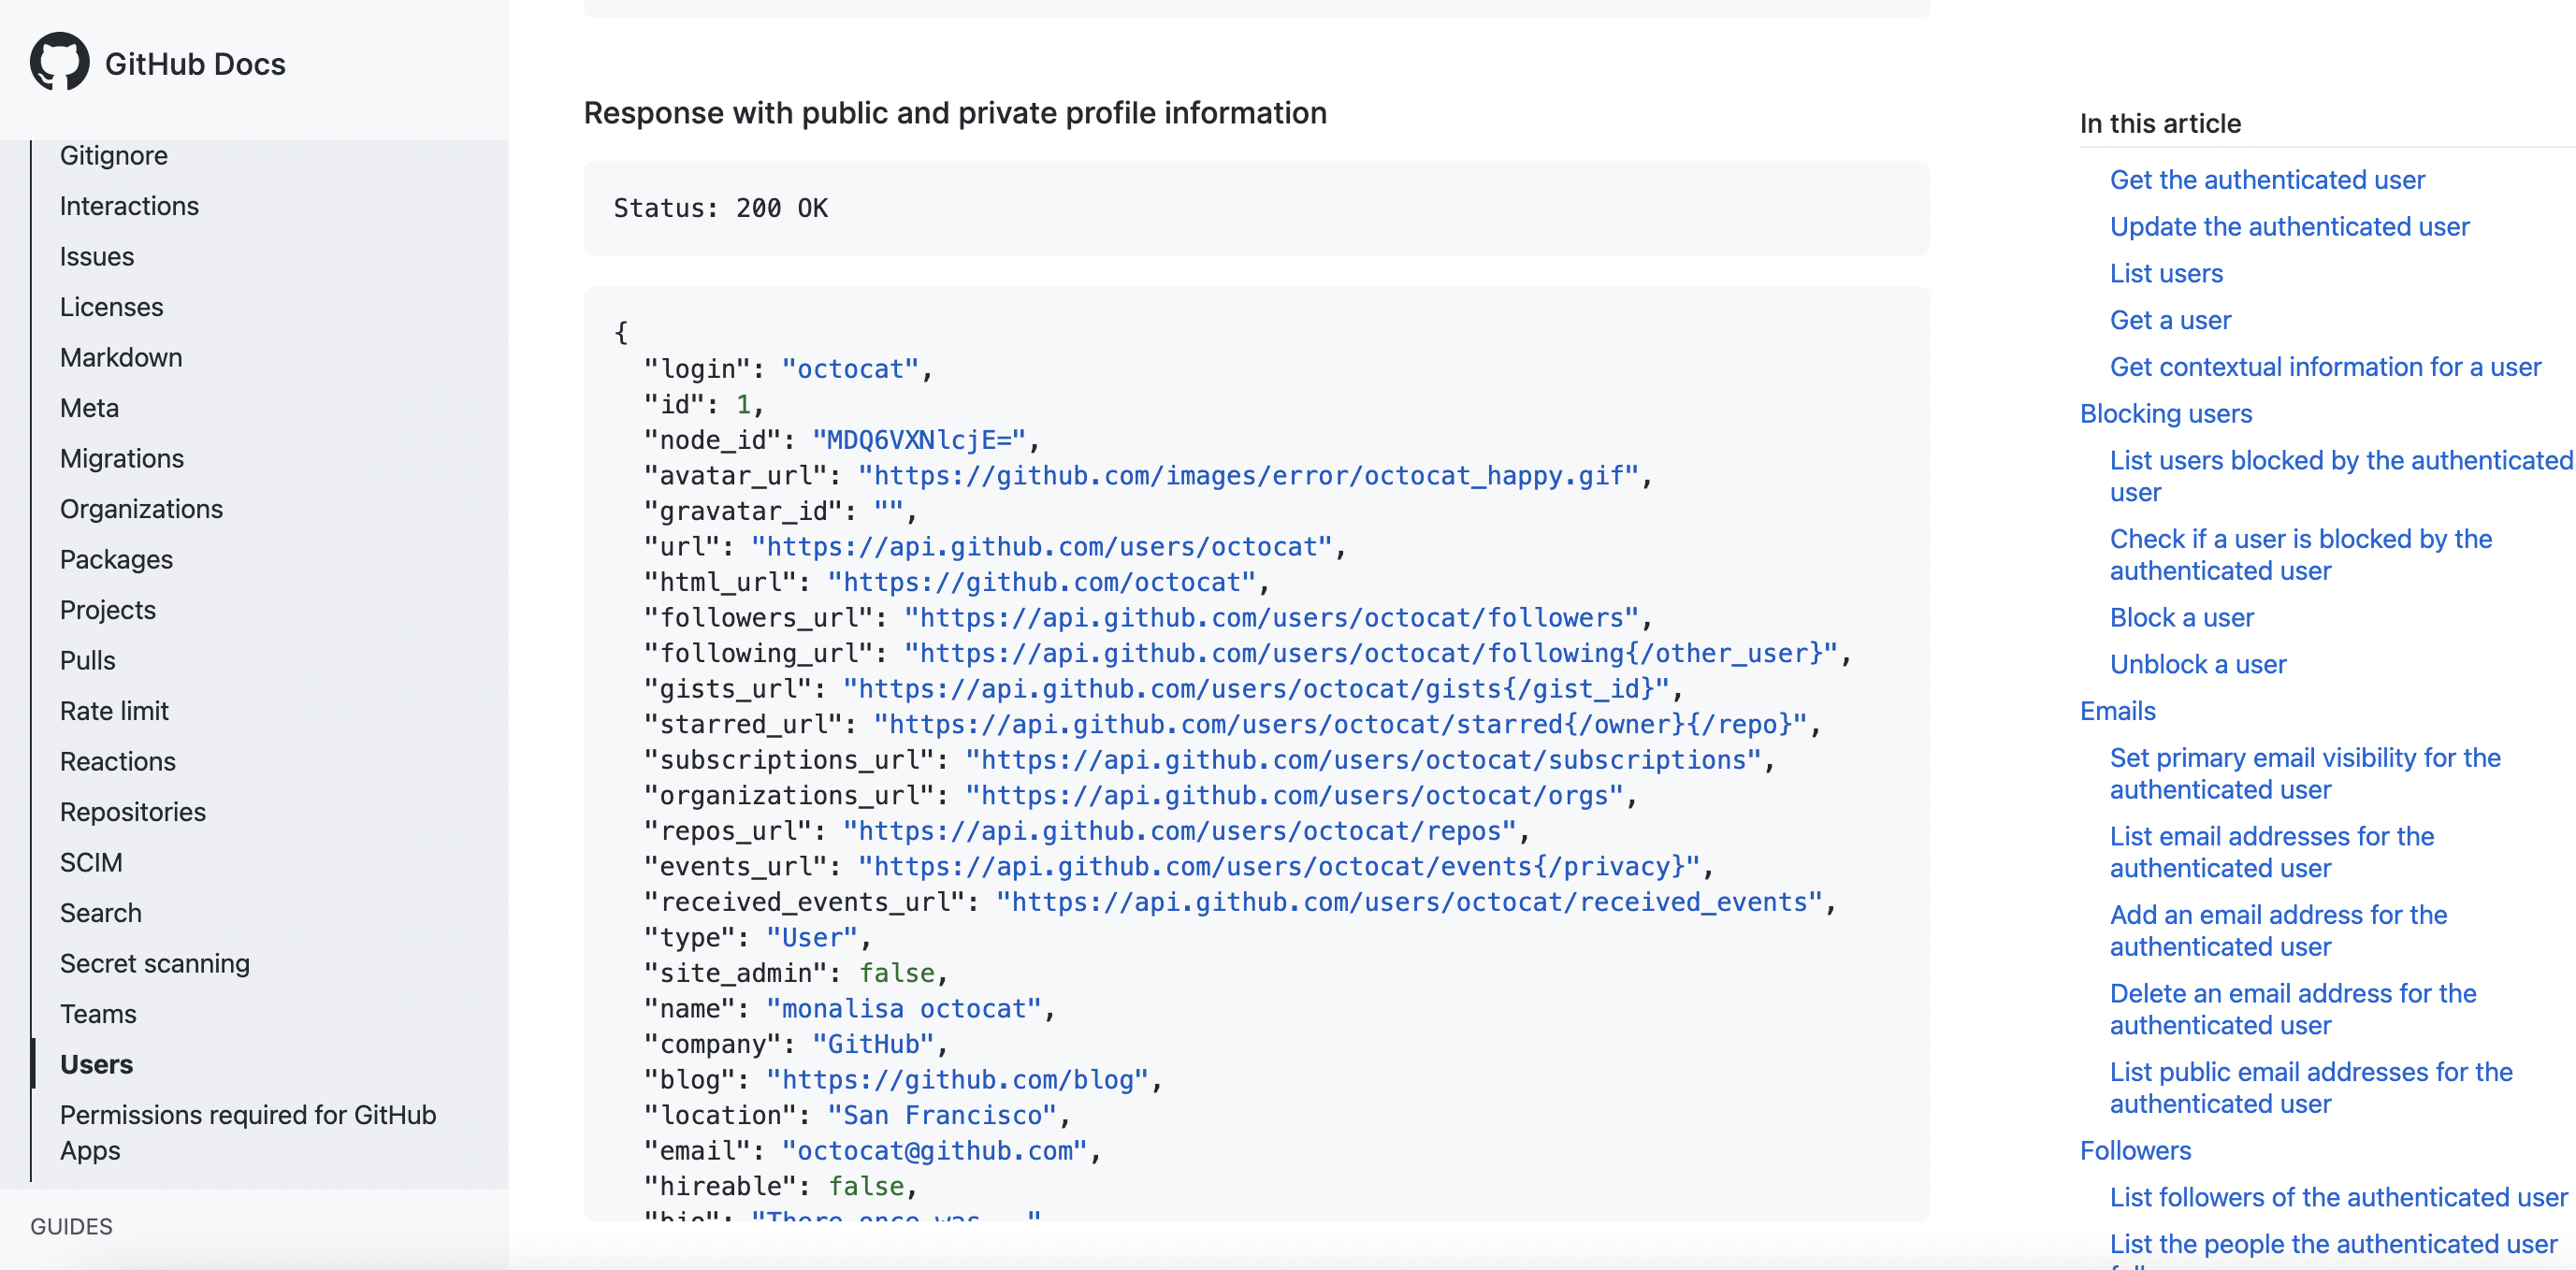Select Teams in the sidebar
Viewport: 2576px width, 1270px height.
click(x=98, y=1014)
